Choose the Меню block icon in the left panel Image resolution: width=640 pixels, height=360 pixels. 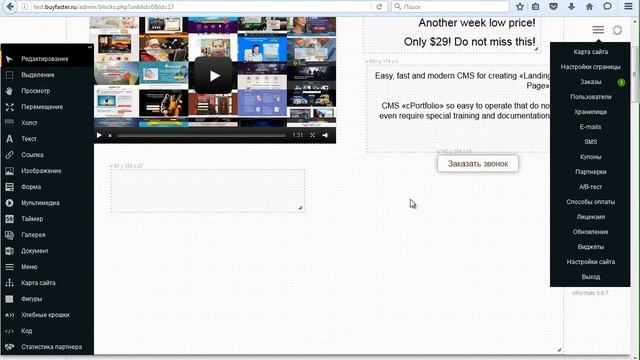(9, 267)
